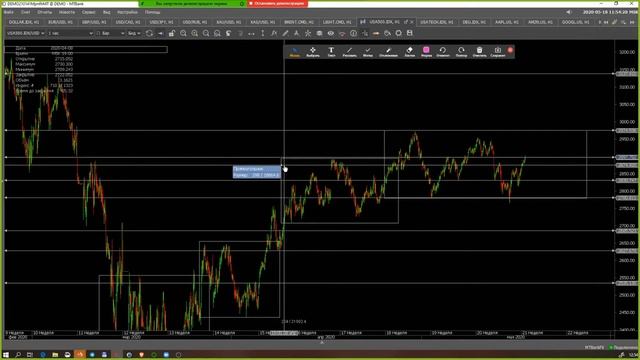Switch to the USATECH.IDX, H1 chart tab

click(x=436, y=22)
